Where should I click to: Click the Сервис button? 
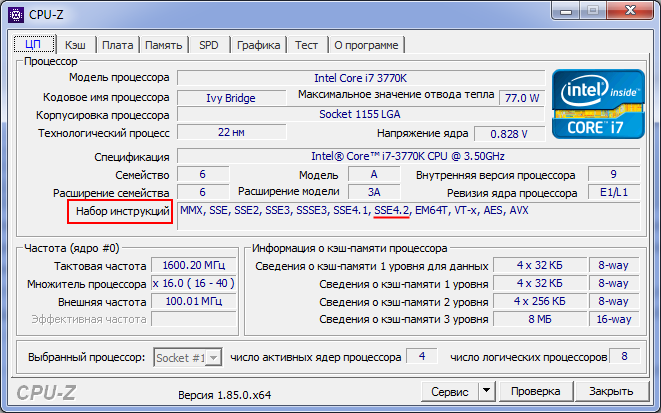450,392
